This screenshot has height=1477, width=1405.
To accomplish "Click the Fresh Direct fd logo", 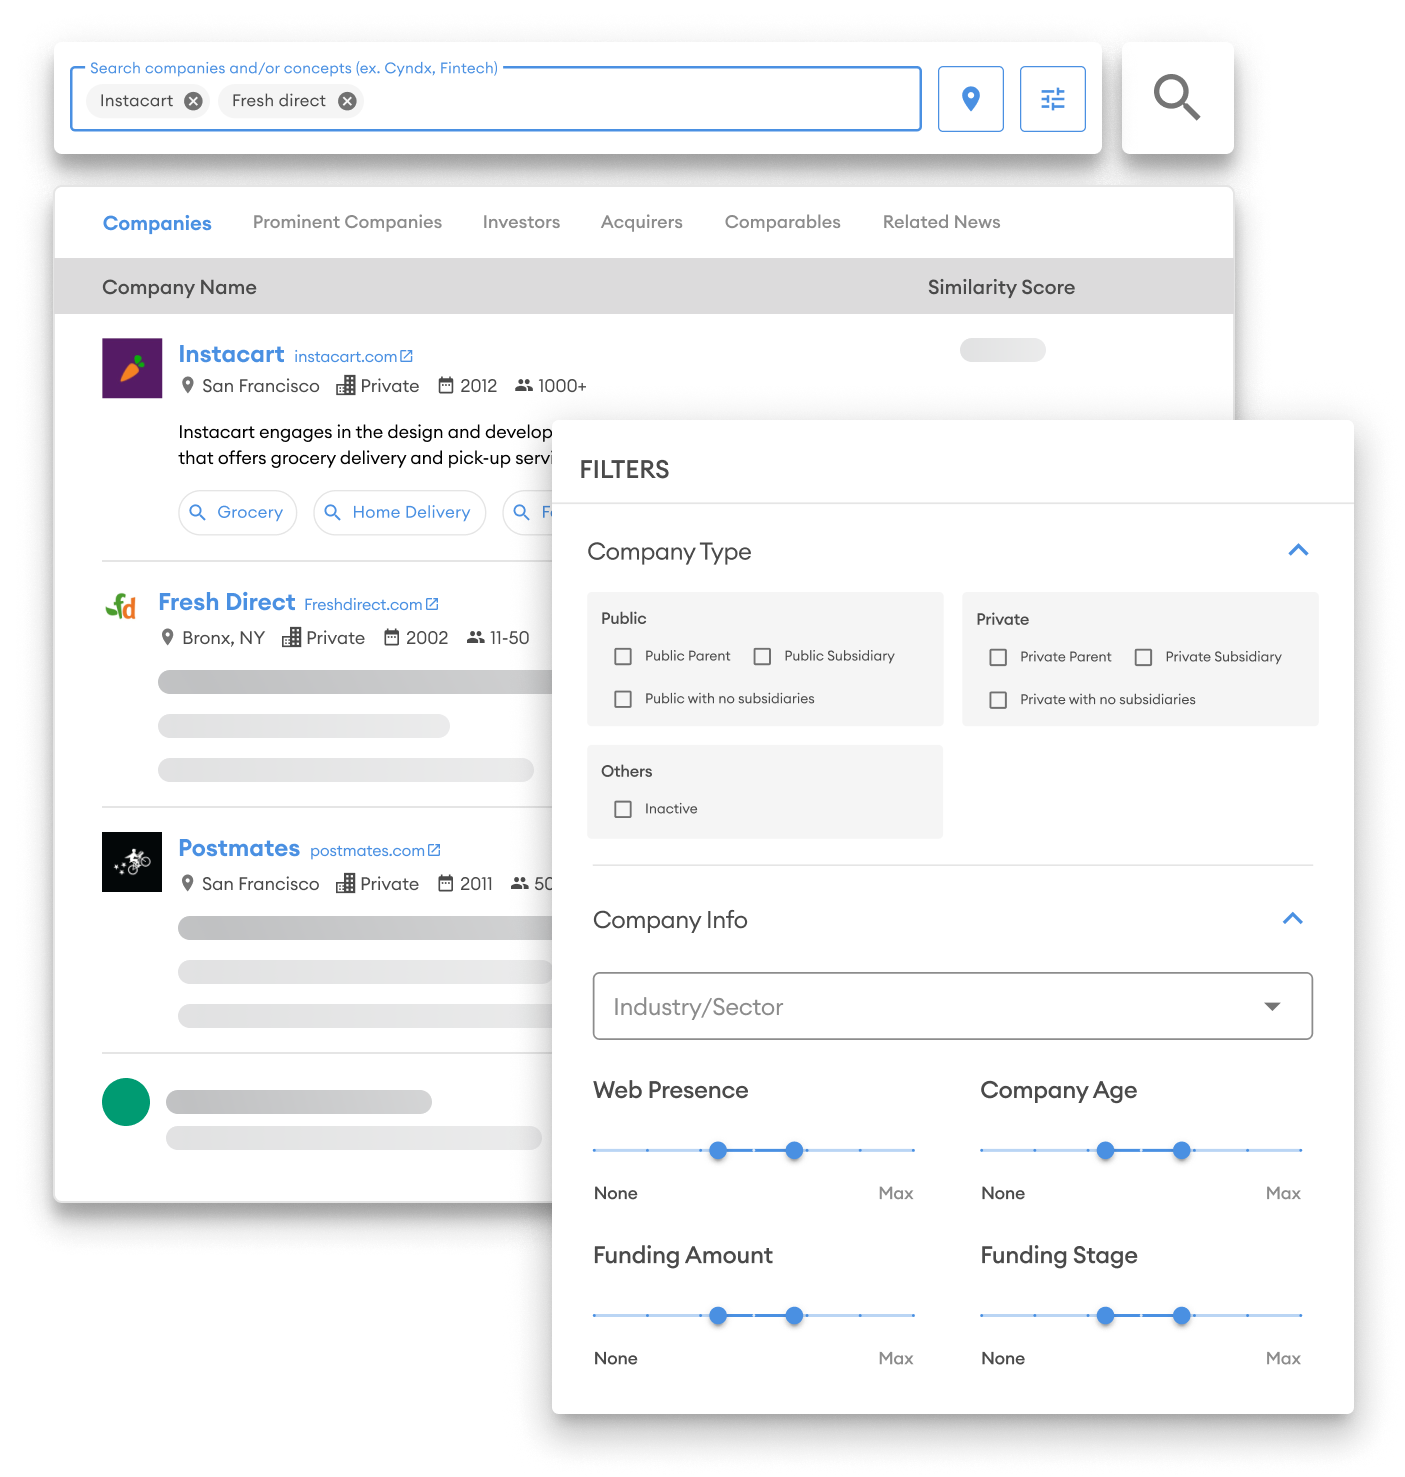I will pyautogui.click(x=121, y=606).
